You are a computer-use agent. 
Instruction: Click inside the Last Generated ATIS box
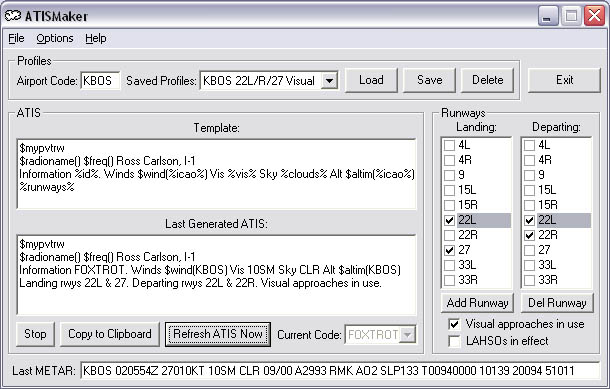coord(217,275)
